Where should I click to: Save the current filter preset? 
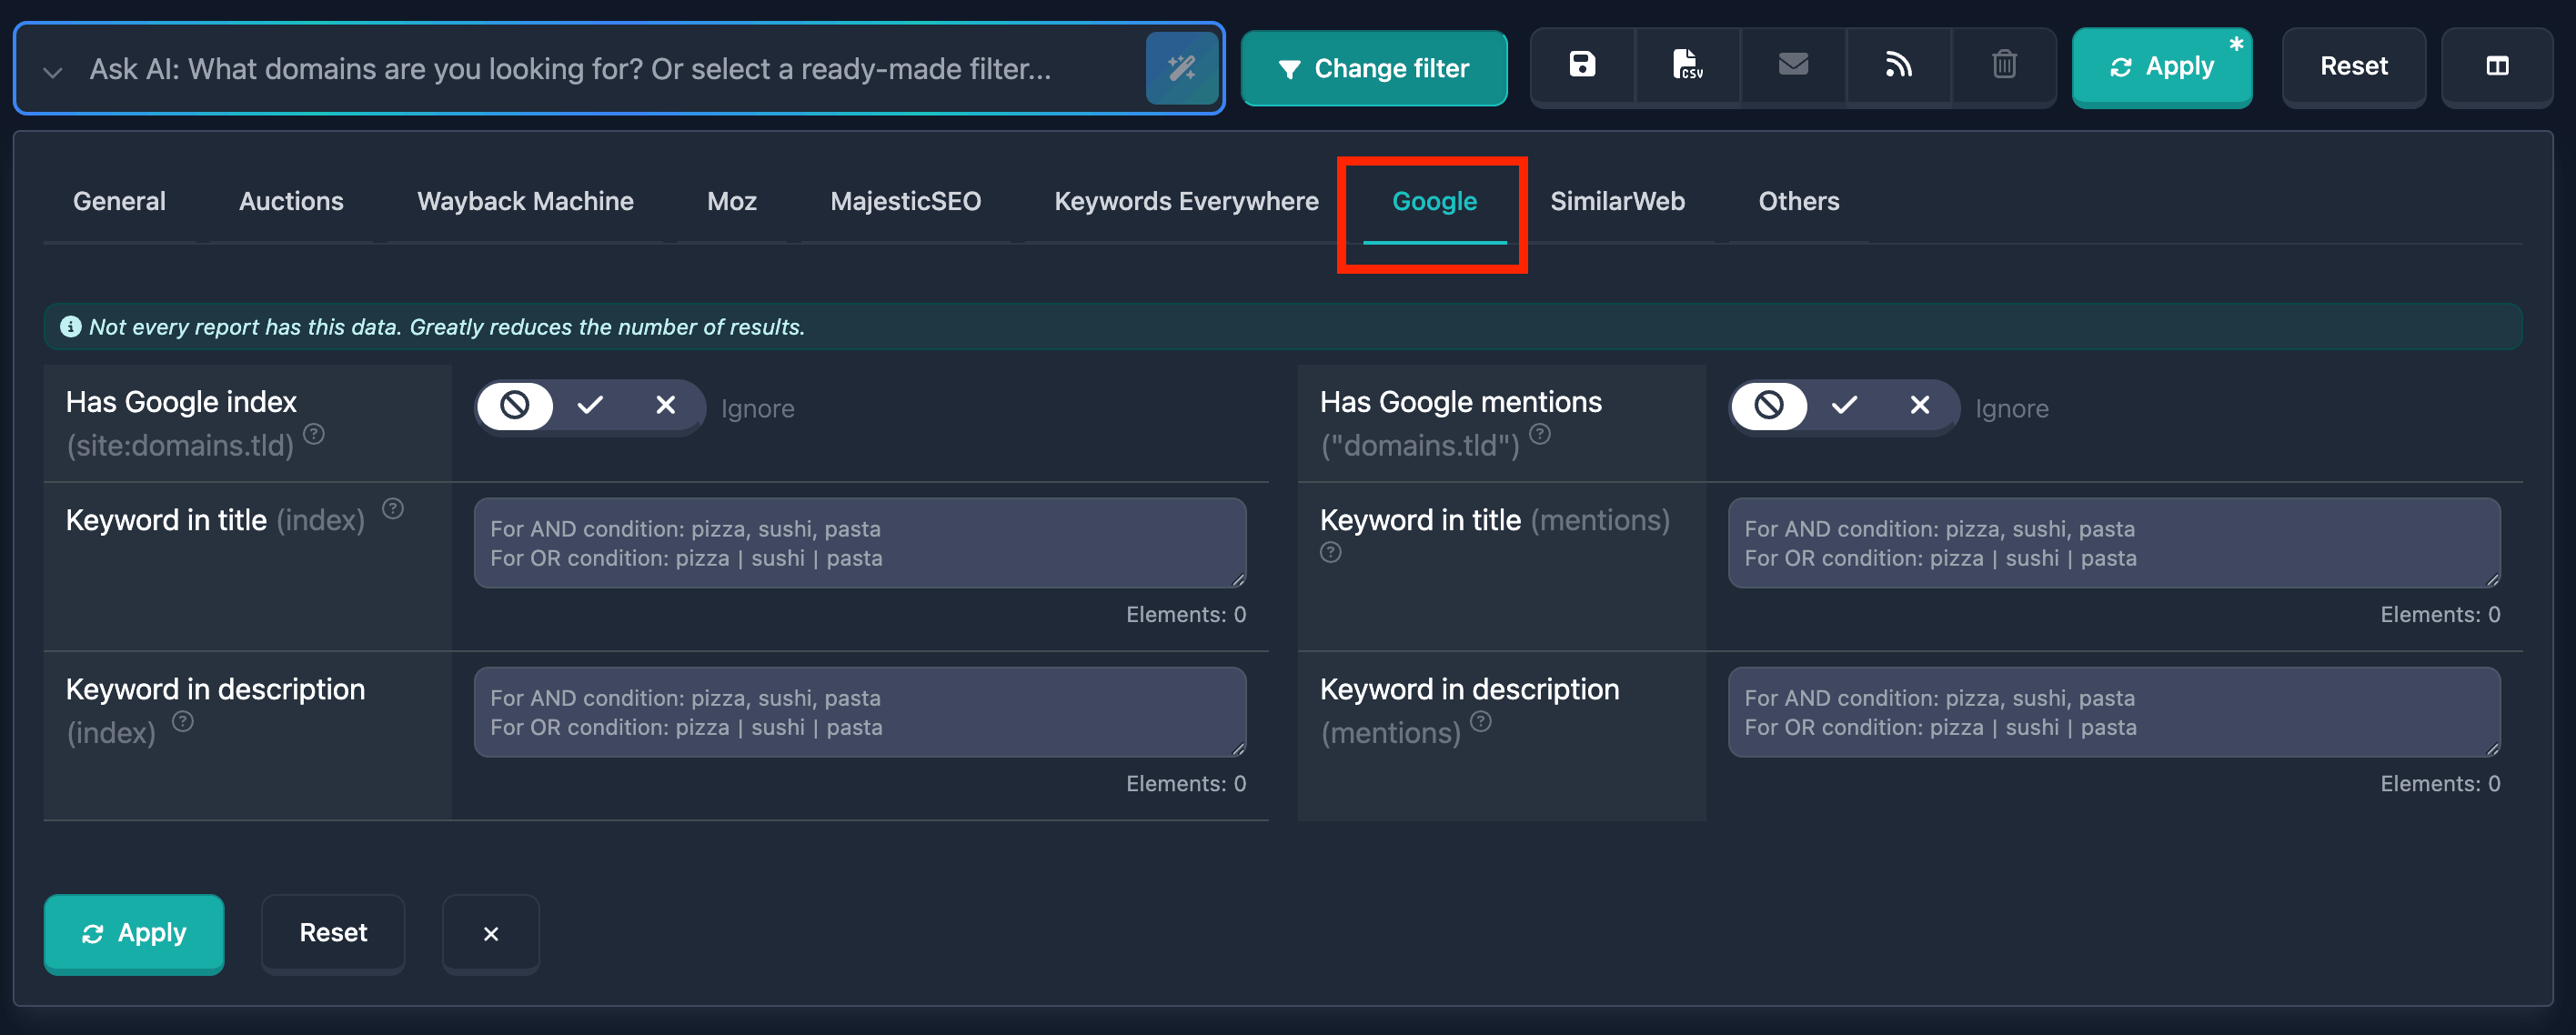tap(1582, 65)
